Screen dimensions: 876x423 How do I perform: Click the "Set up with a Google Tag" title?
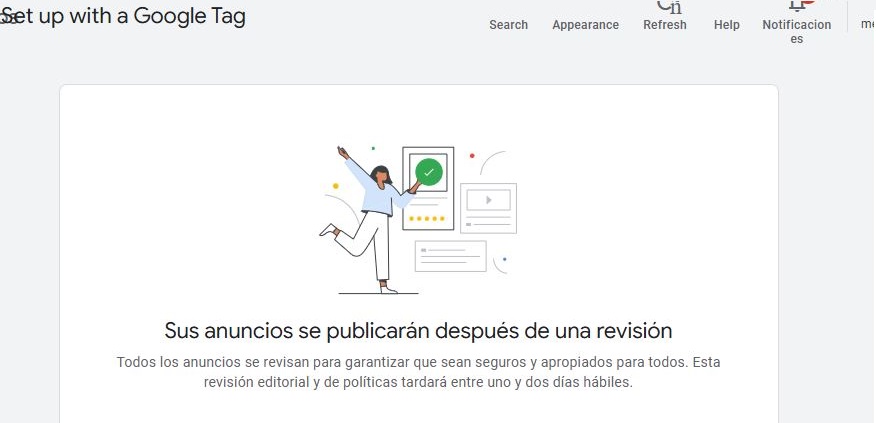(x=130, y=16)
